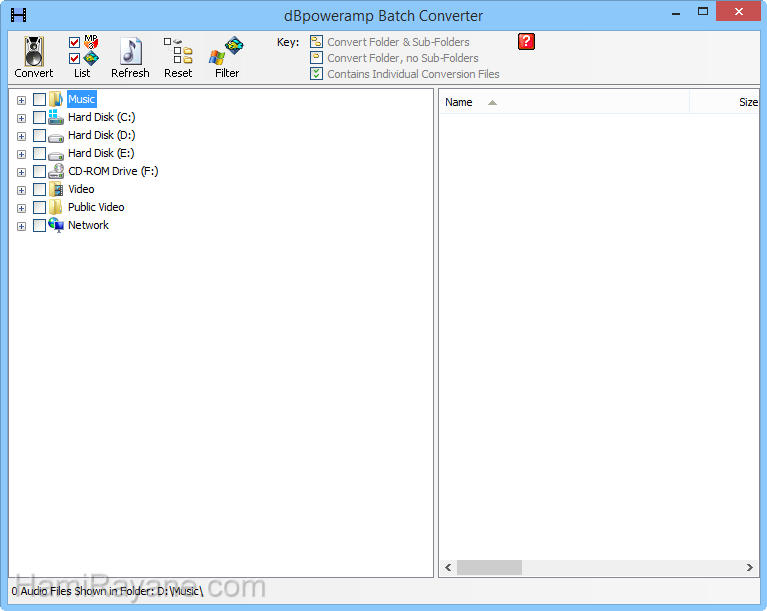This screenshot has height=611, width=767.
Task: Click the Refresh music note icon
Action: click(131, 51)
